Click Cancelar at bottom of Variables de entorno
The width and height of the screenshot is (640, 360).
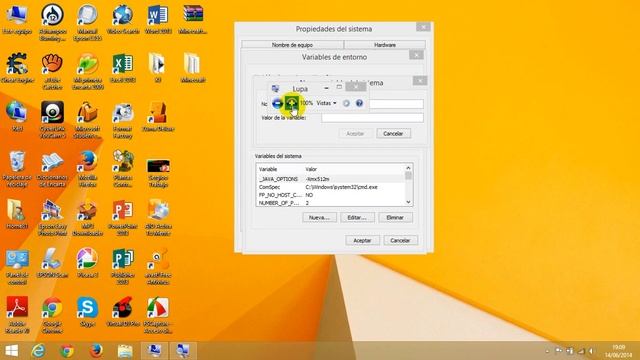click(x=400, y=240)
